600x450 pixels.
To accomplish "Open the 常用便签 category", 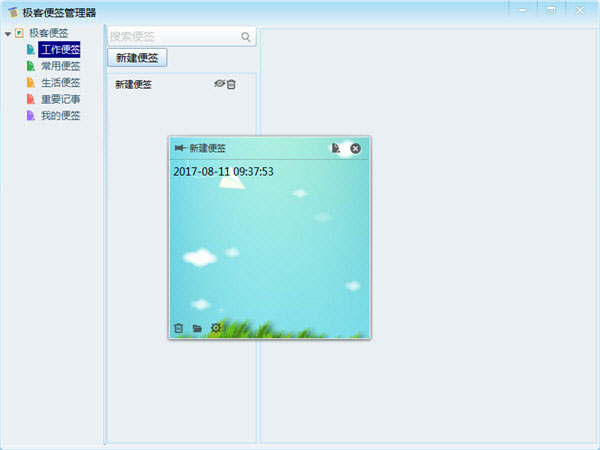I will [x=60, y=66].
